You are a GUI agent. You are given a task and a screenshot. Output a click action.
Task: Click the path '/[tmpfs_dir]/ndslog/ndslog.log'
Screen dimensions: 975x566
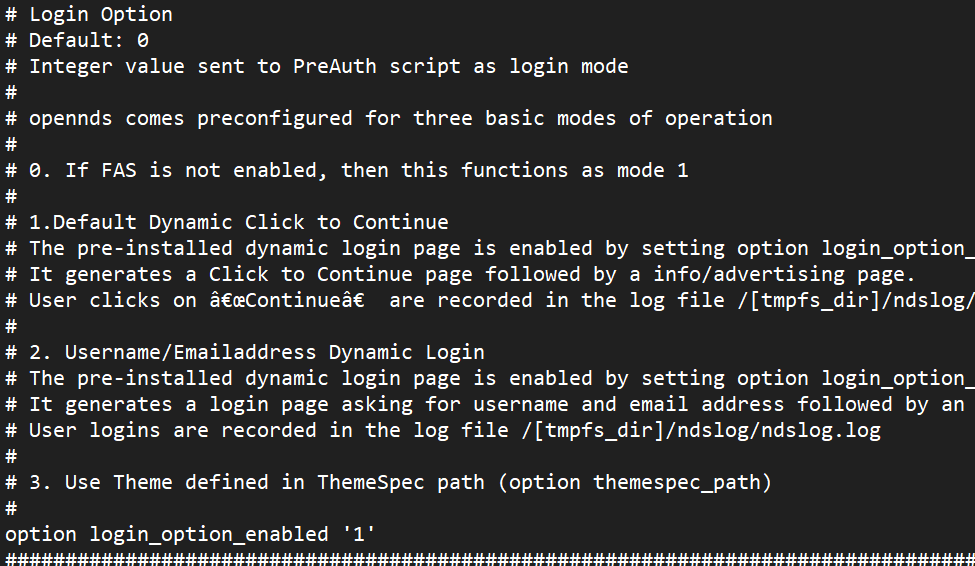click(x=701, y=430)
